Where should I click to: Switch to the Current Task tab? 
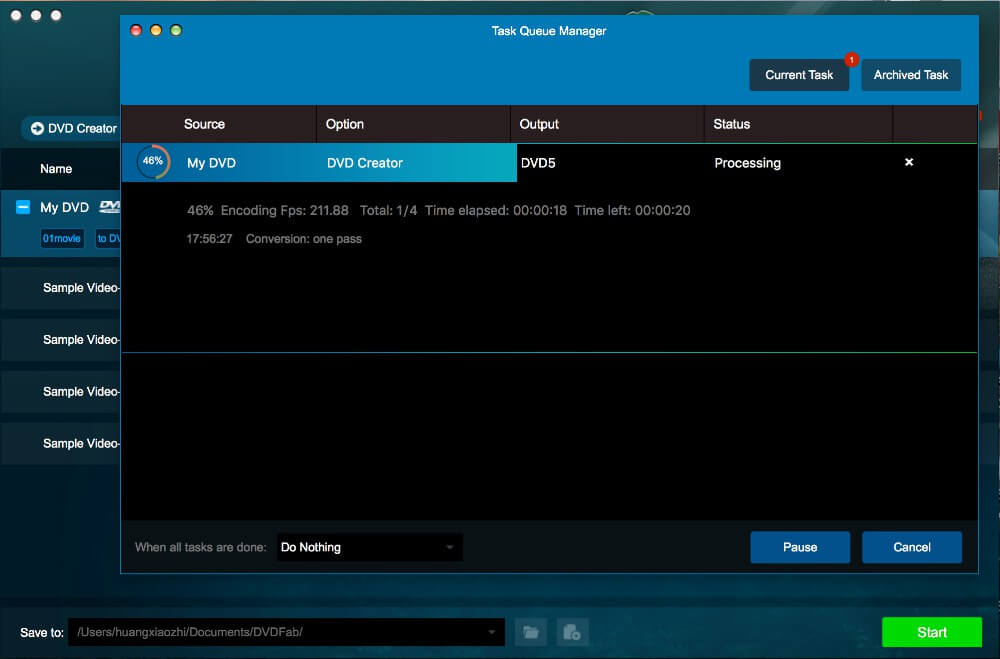click(x=799, y=75)
